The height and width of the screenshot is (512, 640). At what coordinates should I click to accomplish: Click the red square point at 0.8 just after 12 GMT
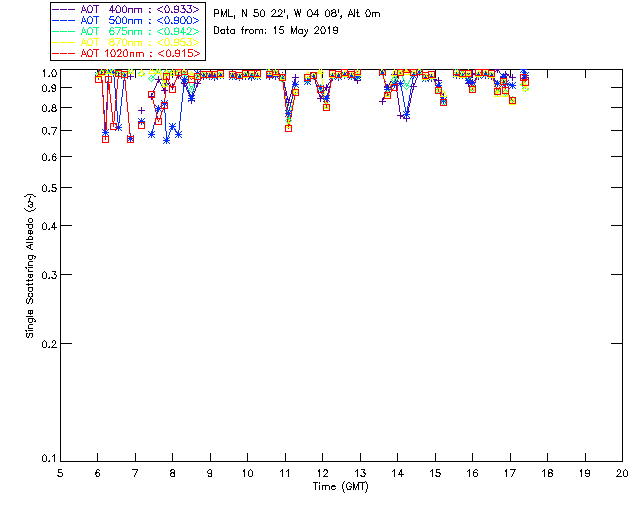pos(326,107)
